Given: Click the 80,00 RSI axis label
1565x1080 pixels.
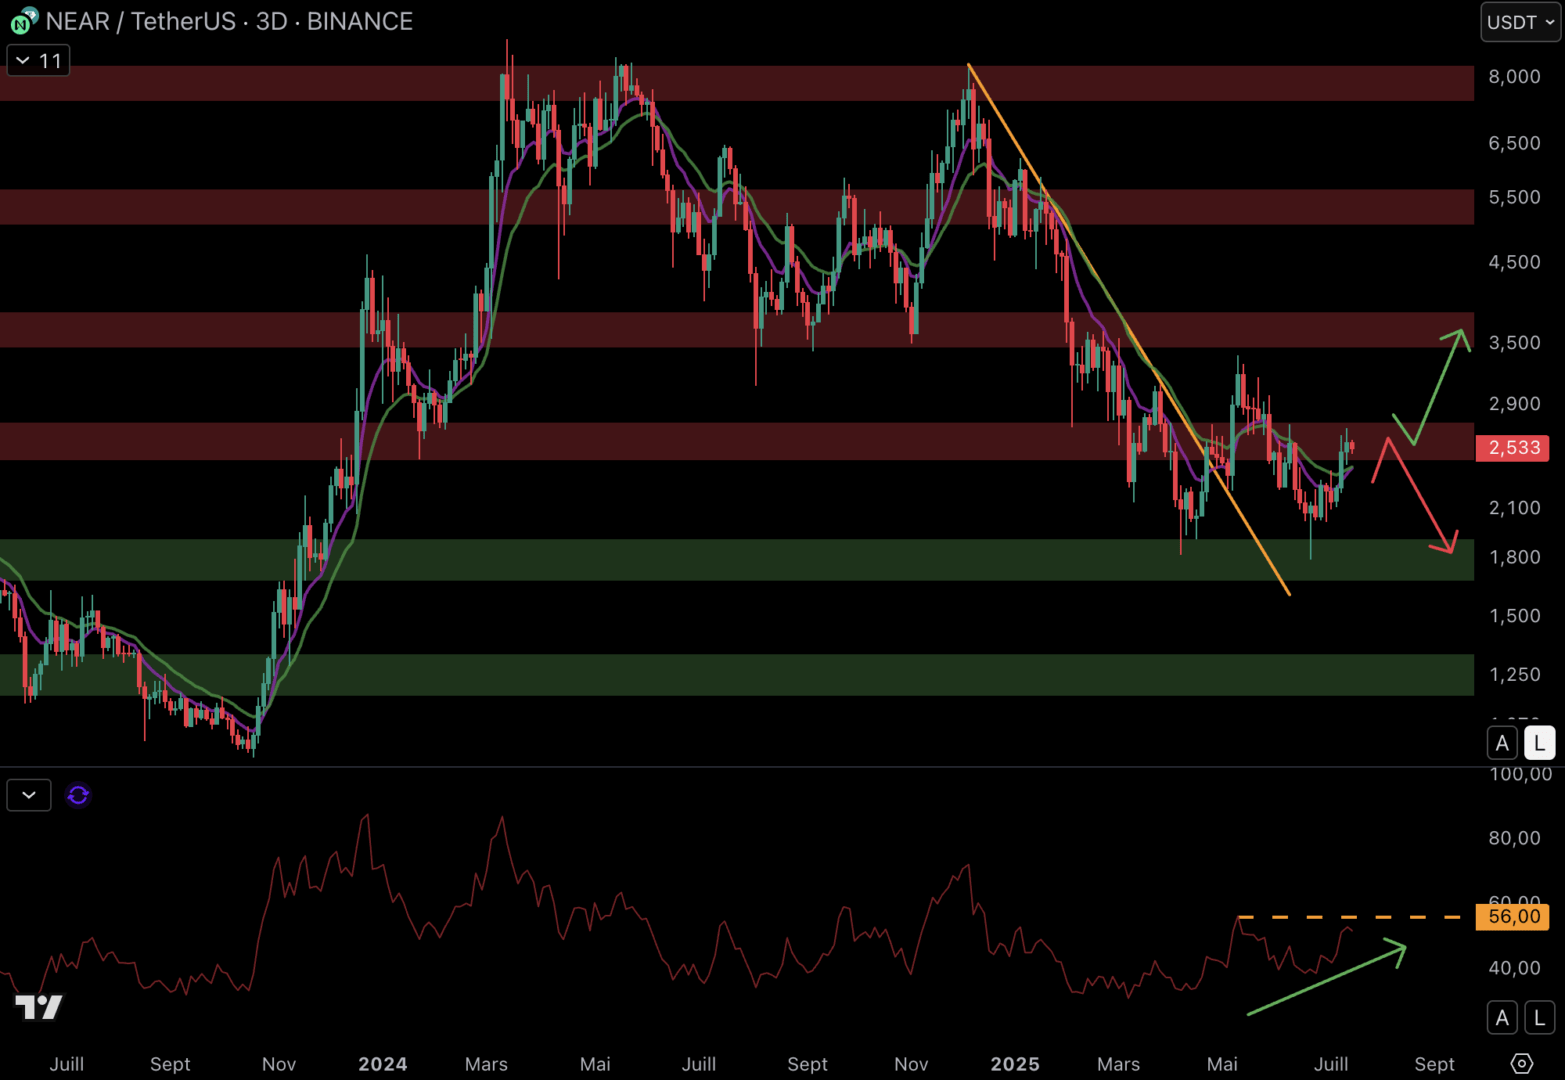Looking at the screenshot, I should click(1514, 838).
